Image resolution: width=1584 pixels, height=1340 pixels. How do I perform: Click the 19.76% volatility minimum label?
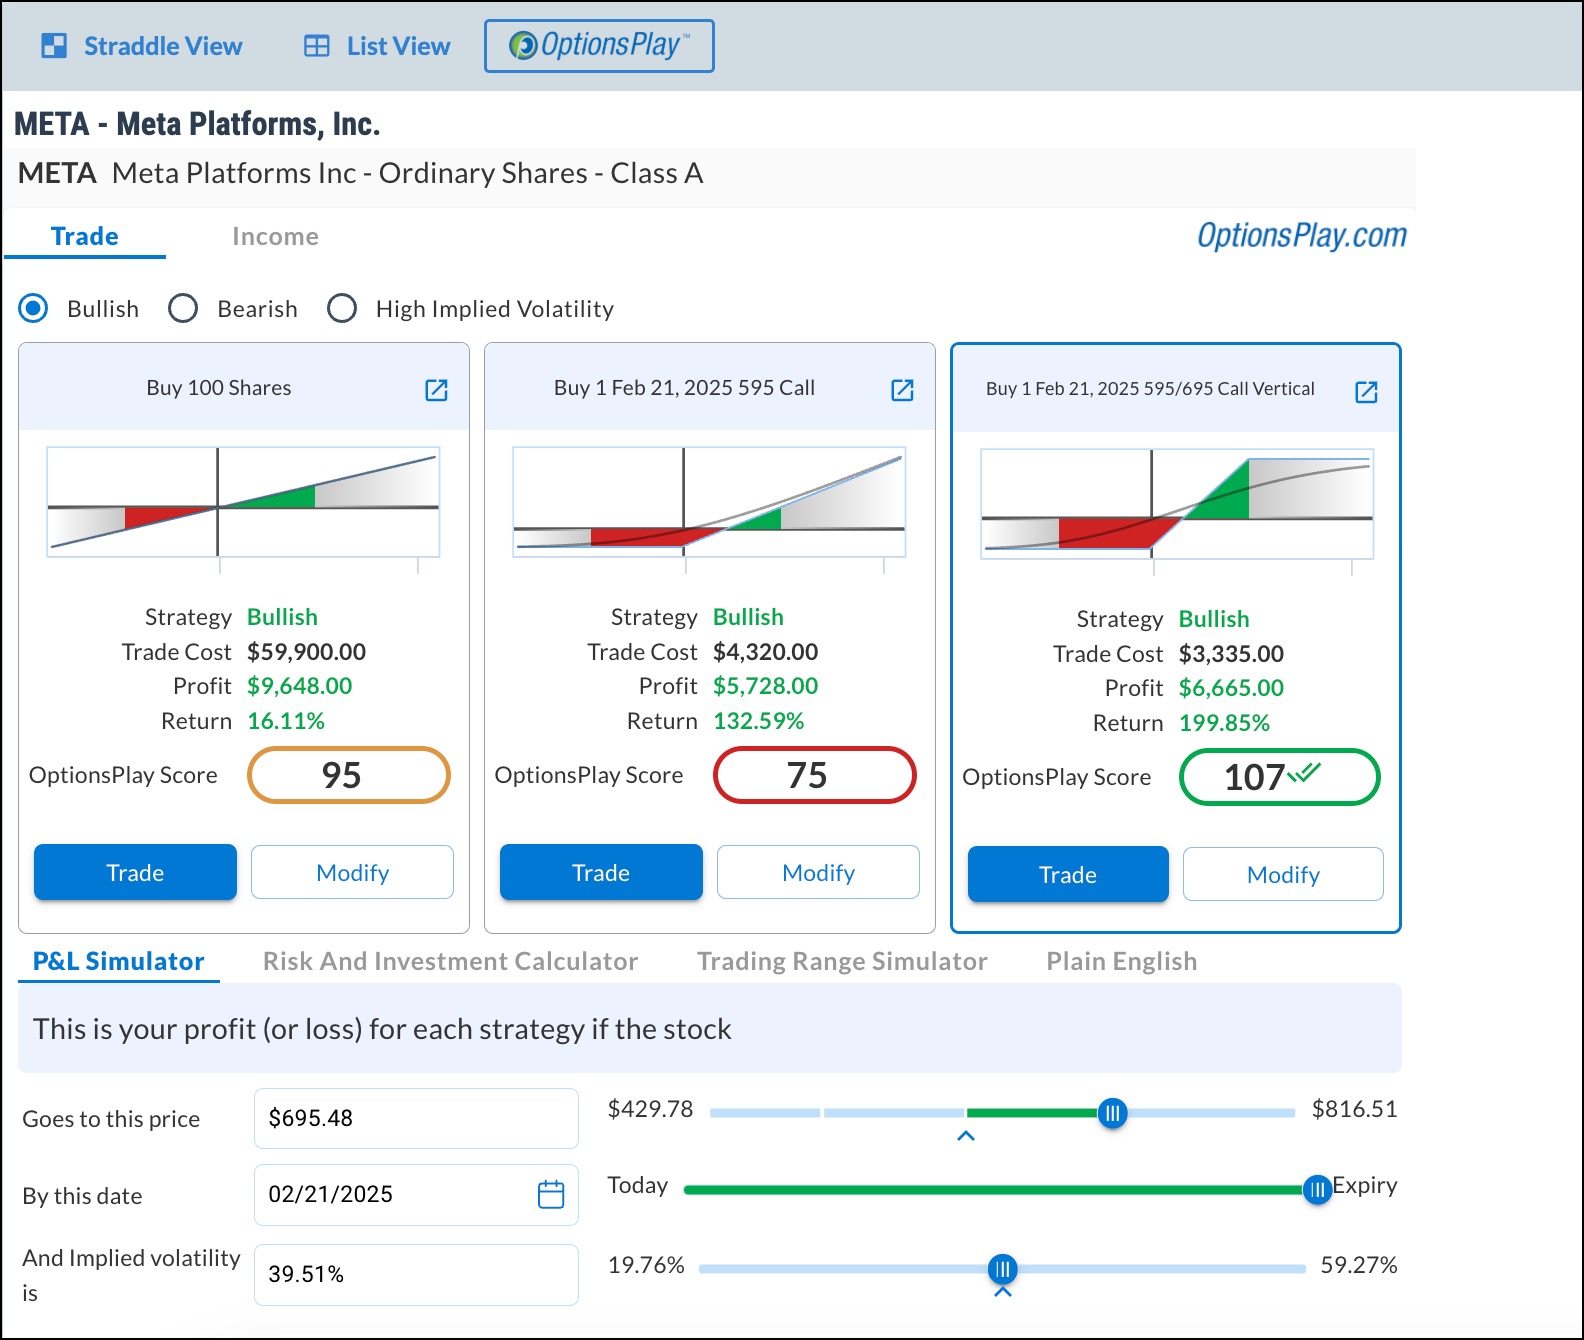pos(646,1265)
